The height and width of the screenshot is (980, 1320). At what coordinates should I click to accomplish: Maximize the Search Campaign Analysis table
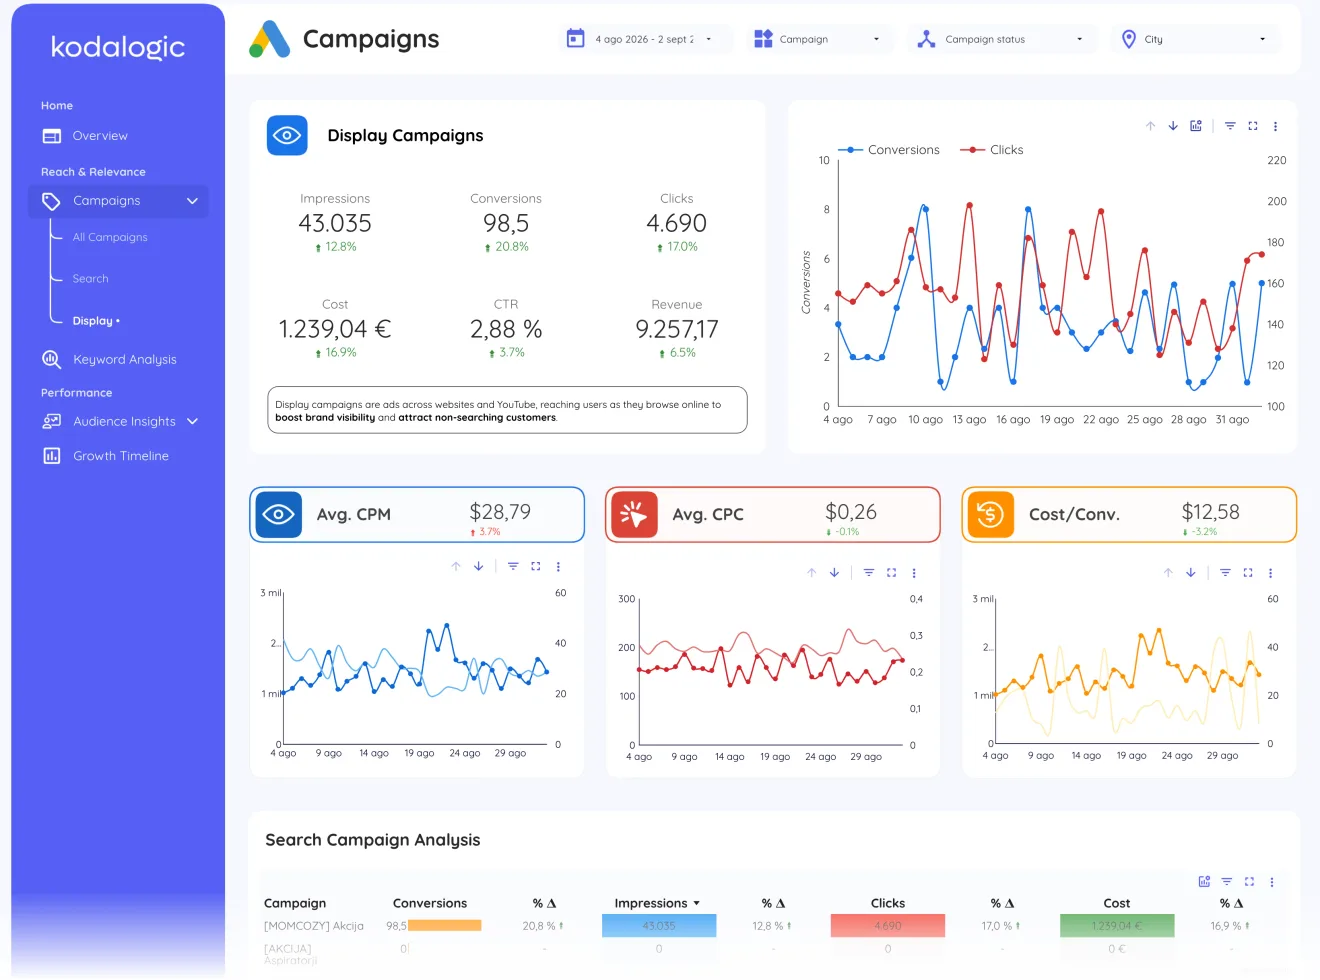(x=1249, y=882)
